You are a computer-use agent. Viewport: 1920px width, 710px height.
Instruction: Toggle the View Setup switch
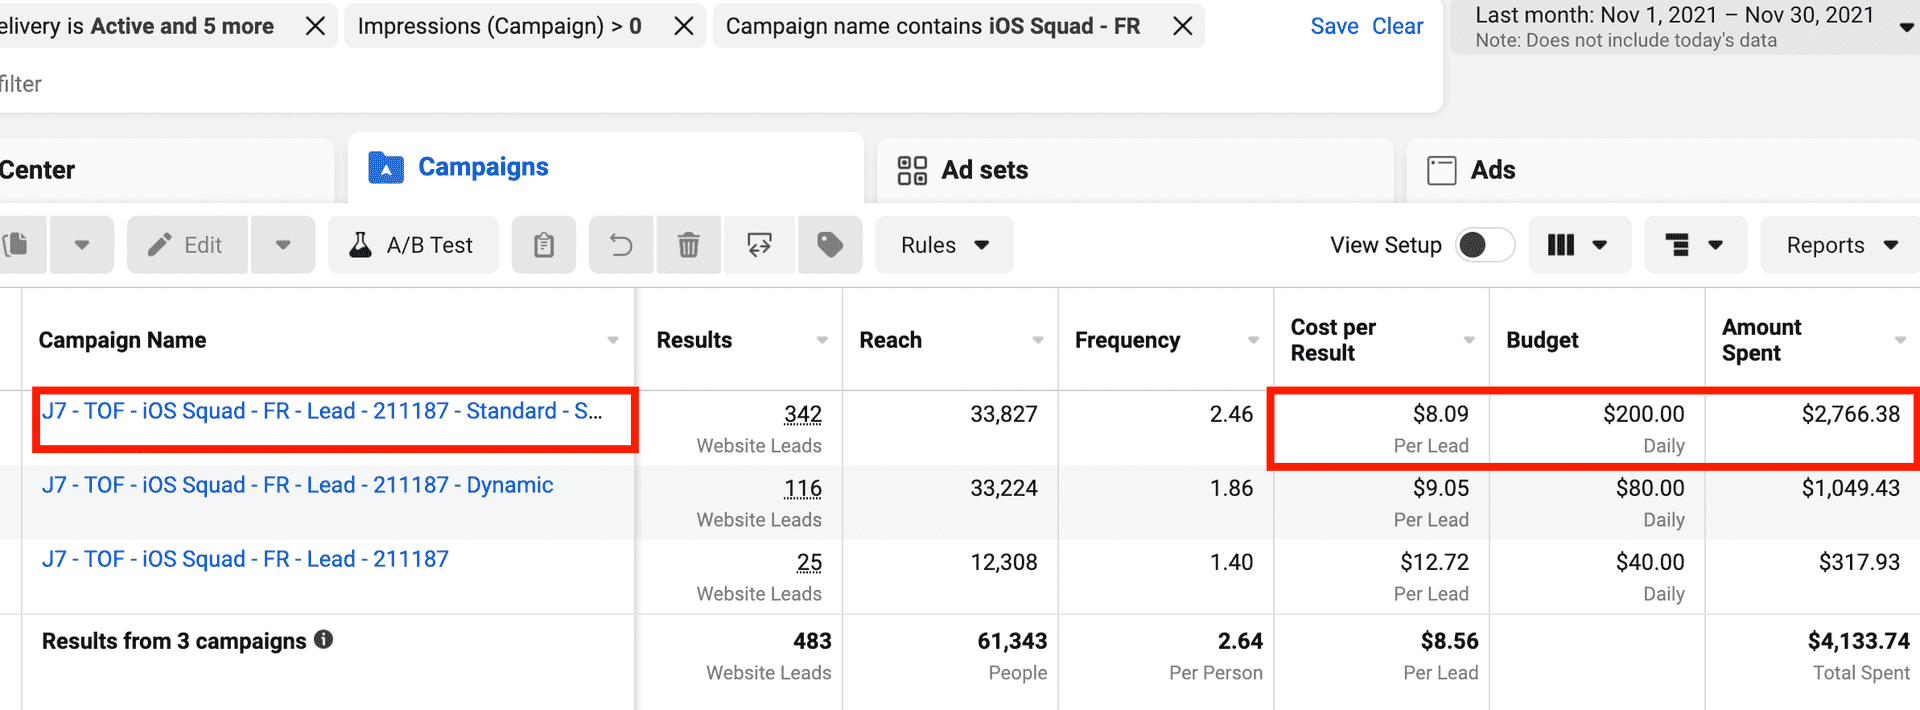tap(1484, 245)
